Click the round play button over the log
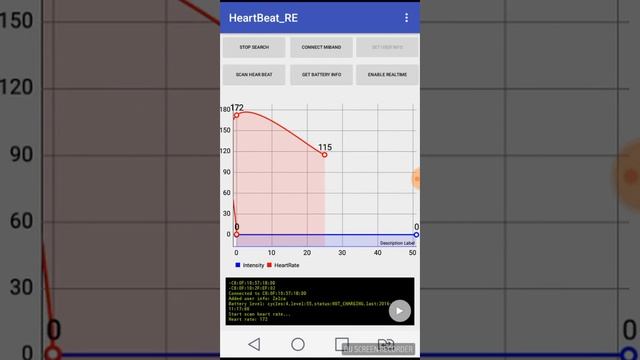 click(400, 311)
